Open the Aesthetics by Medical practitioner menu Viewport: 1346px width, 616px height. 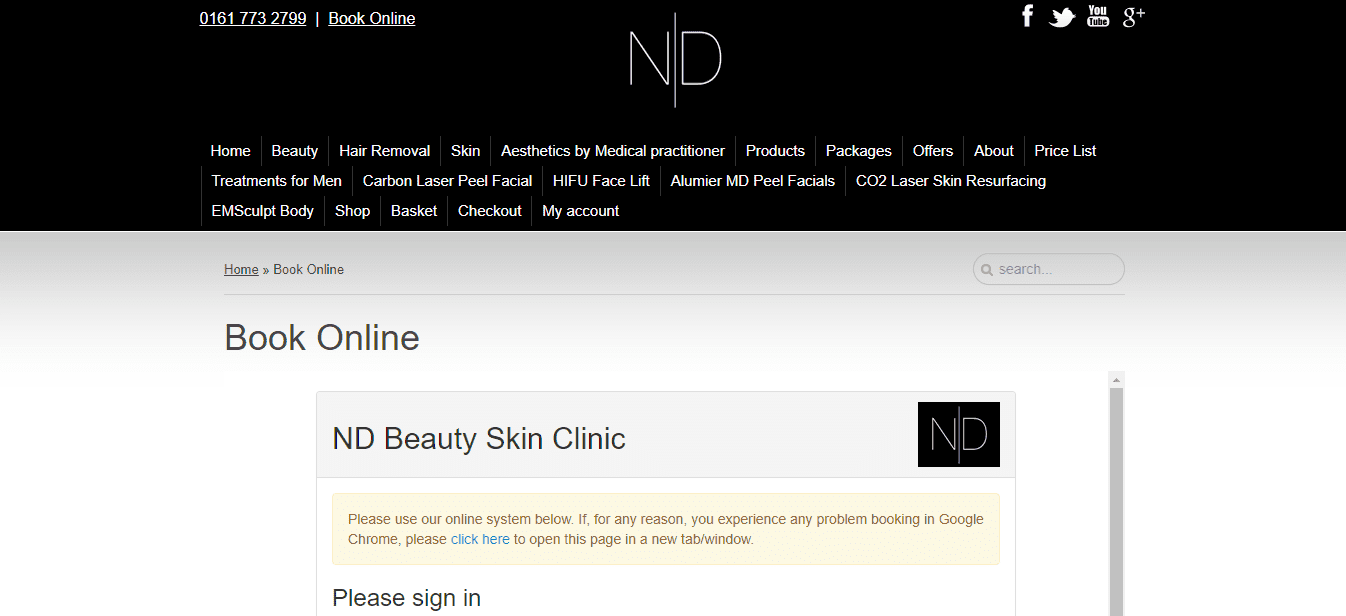pos(612,151)
